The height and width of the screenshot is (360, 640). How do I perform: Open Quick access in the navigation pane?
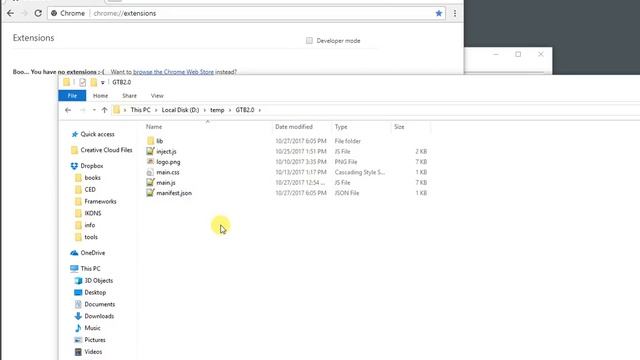pyautogui.click(x=98, y=134)
